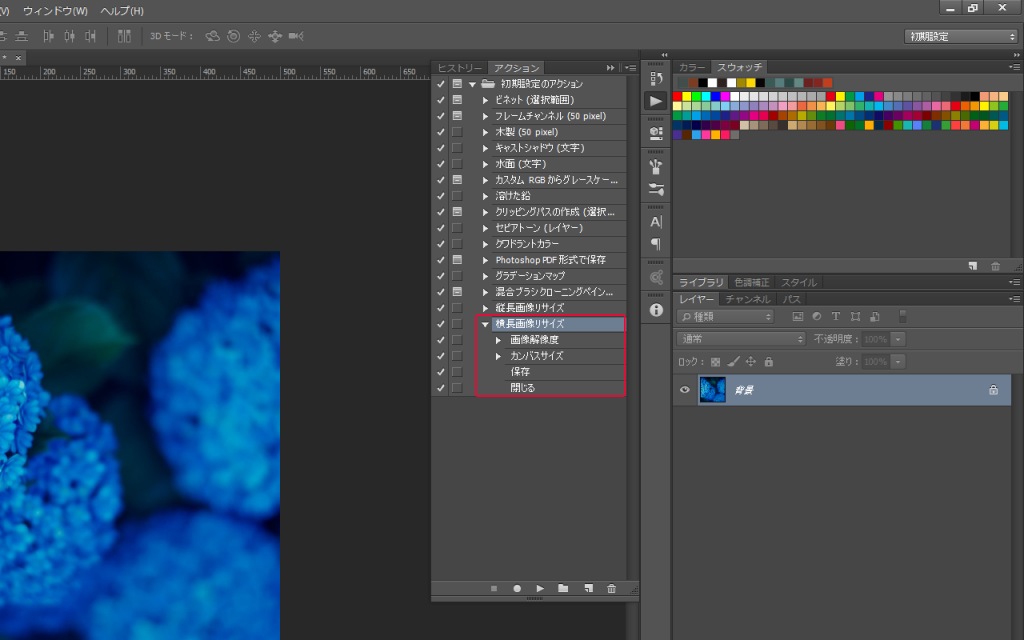Switch to the ヒストリー tab
1024x640 pixels.
[459, 68]
